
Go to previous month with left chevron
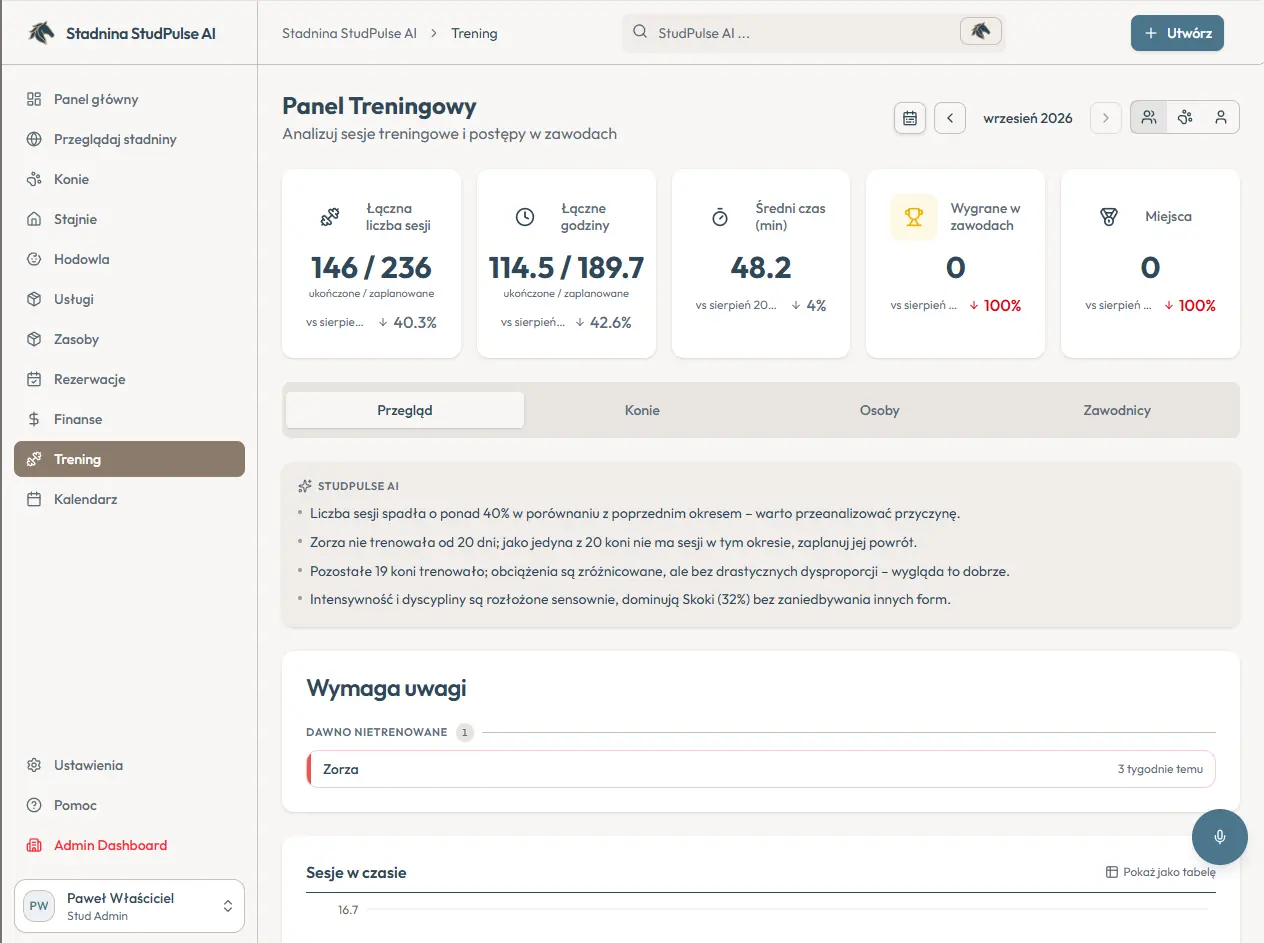pos(950,118)
